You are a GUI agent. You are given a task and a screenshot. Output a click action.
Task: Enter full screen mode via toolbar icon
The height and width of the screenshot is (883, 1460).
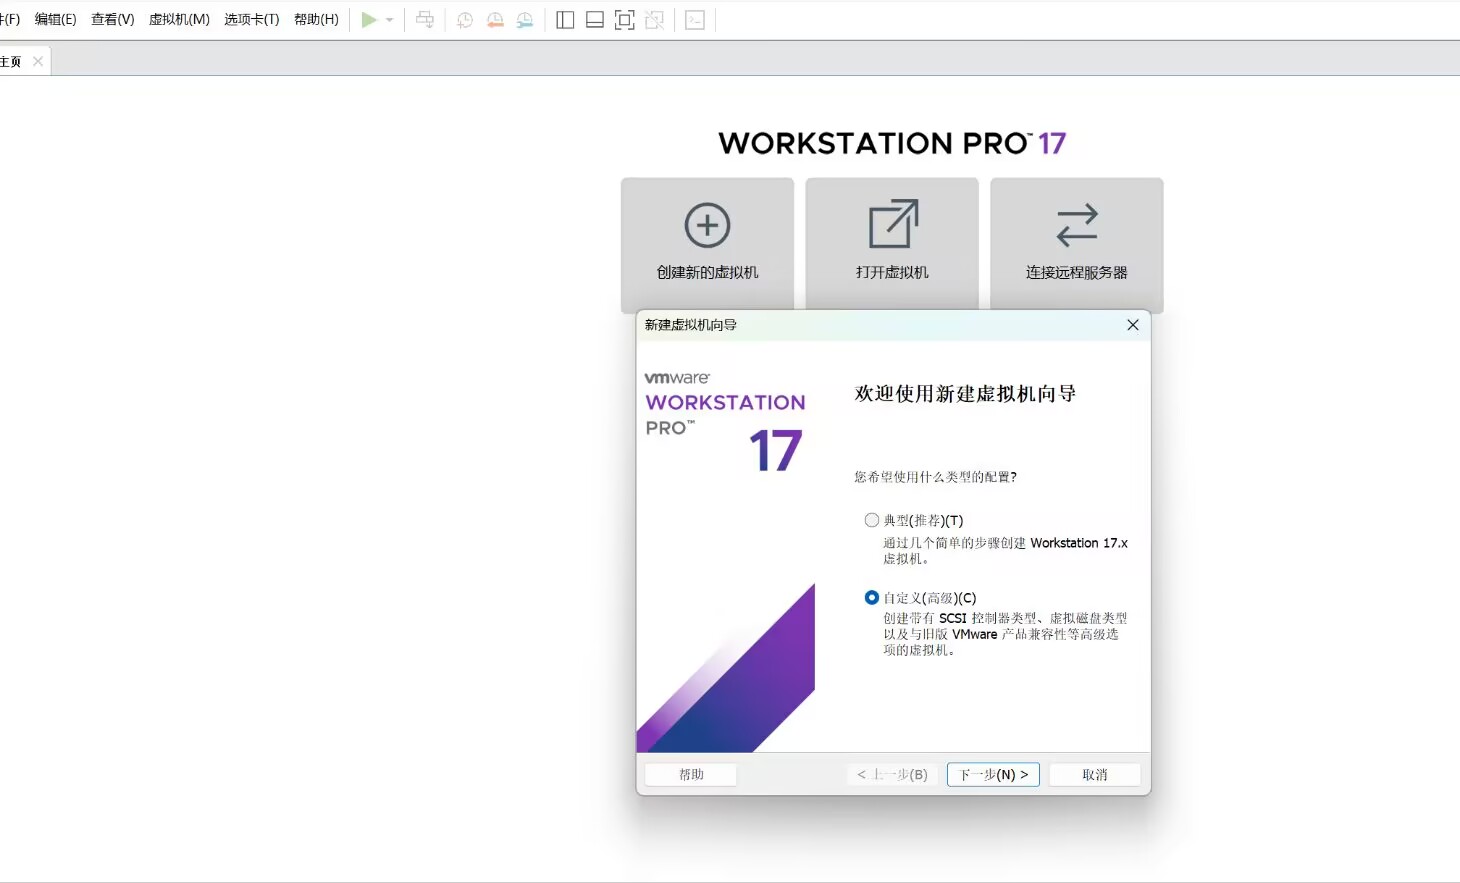[x=625, y=20]
